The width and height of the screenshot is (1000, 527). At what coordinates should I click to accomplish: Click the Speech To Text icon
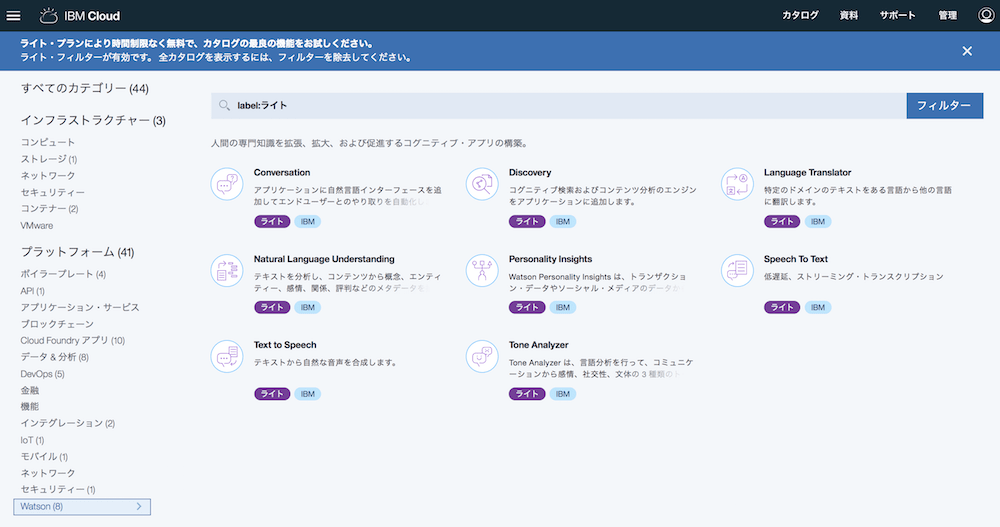[x=737, y=271]
